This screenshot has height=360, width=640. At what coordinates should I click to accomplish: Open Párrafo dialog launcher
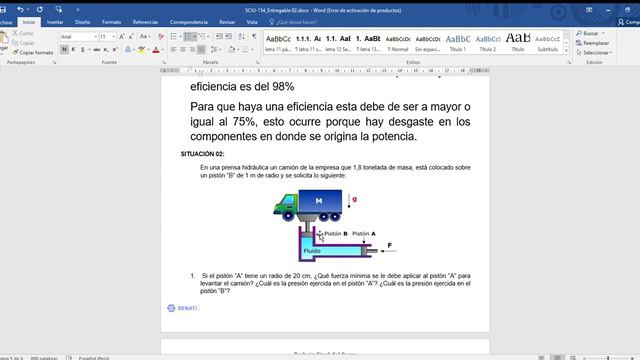pos(258,62)
